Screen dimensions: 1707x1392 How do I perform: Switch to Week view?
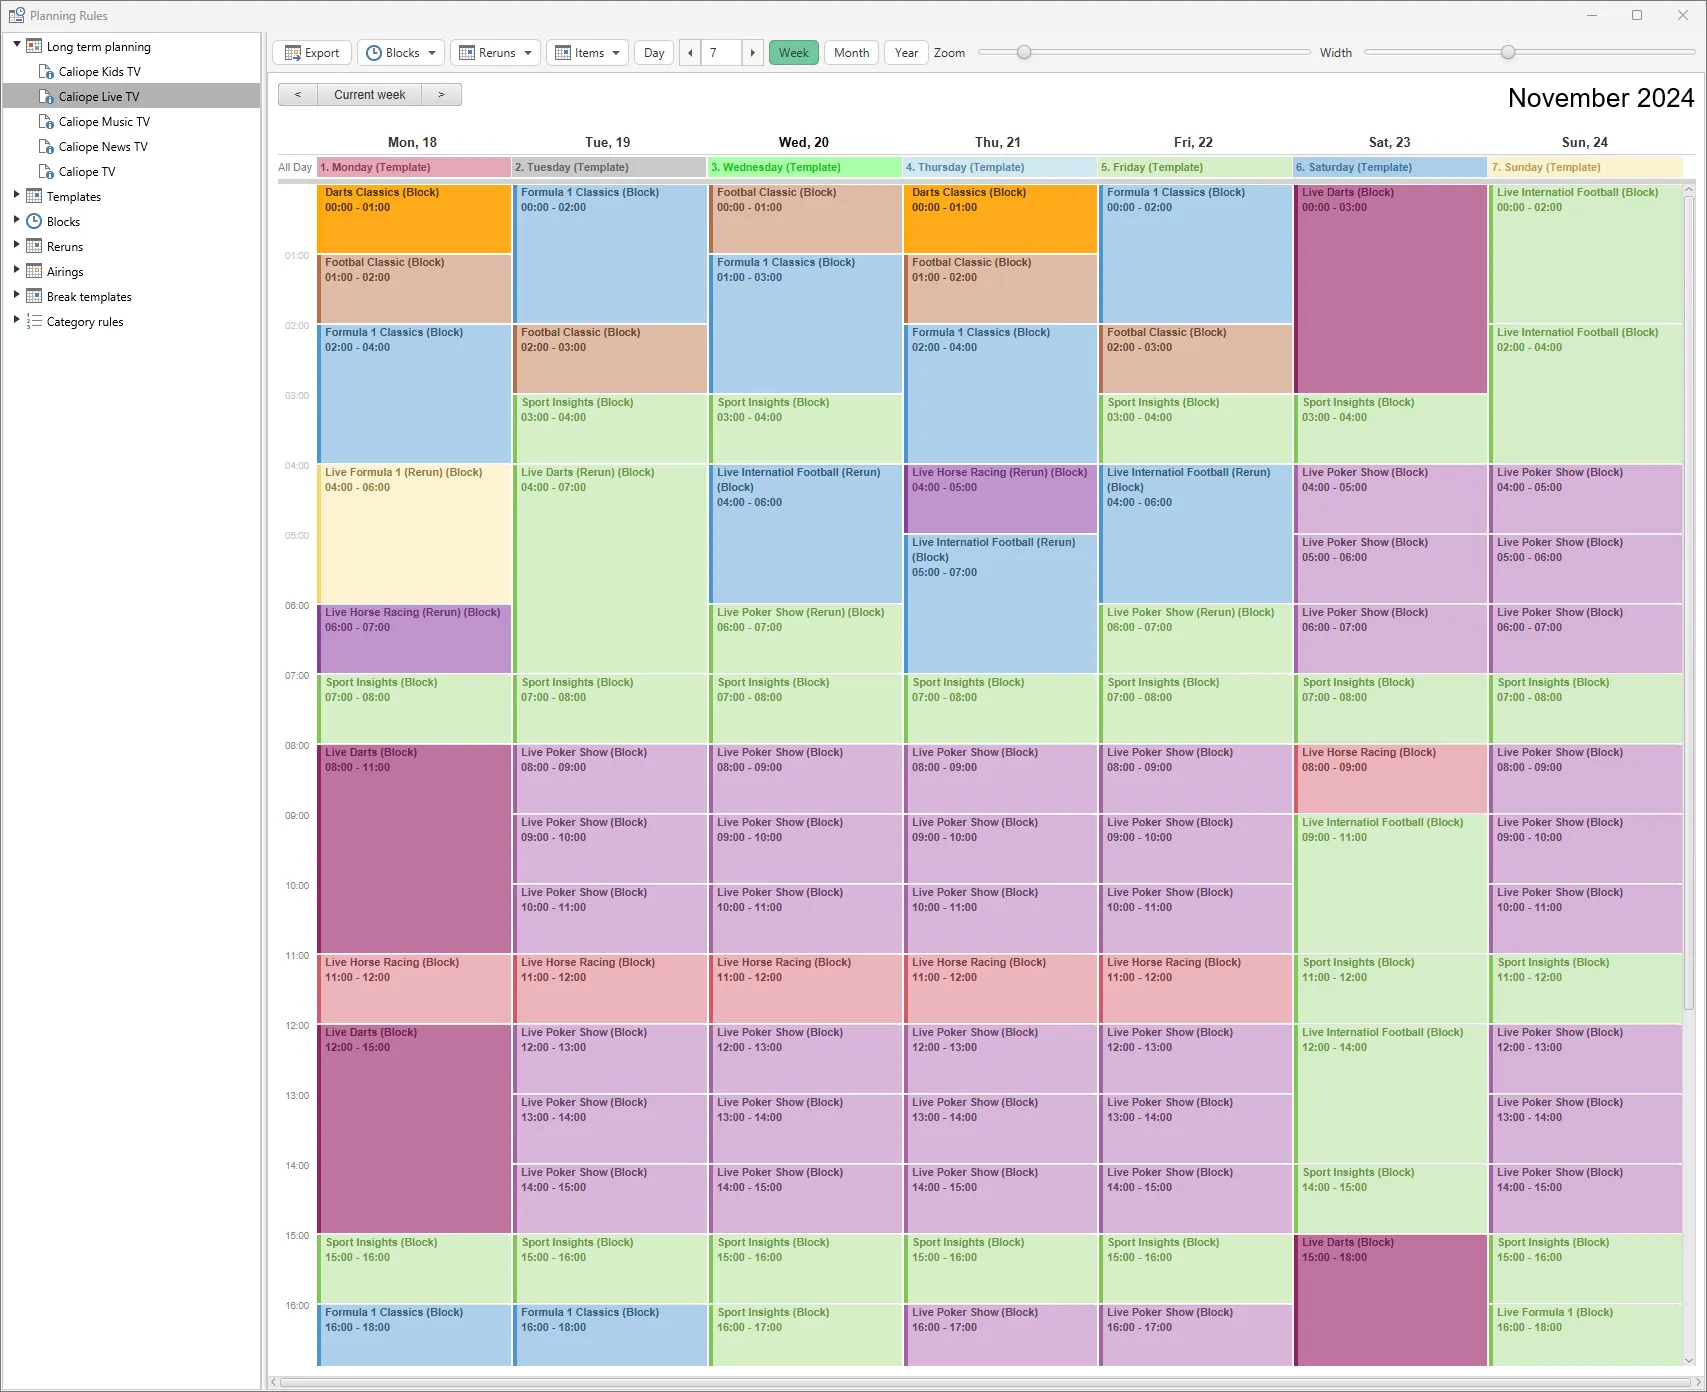coord(793,53)
